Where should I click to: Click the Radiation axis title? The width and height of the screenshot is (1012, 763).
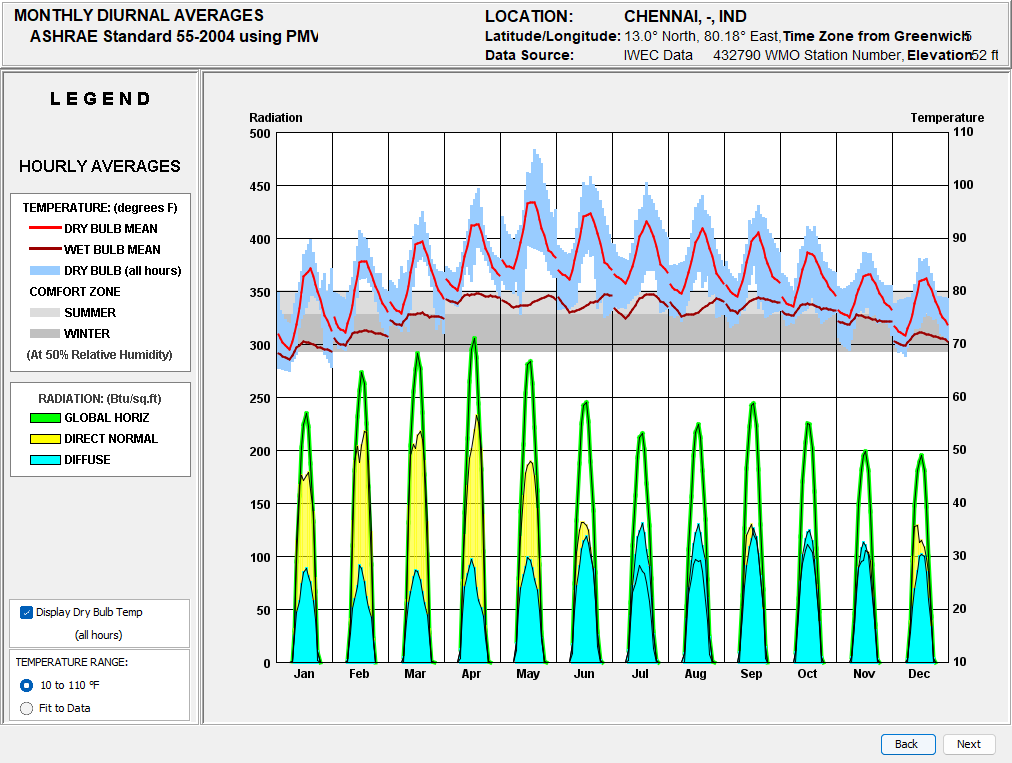click(x=276, y=117)
